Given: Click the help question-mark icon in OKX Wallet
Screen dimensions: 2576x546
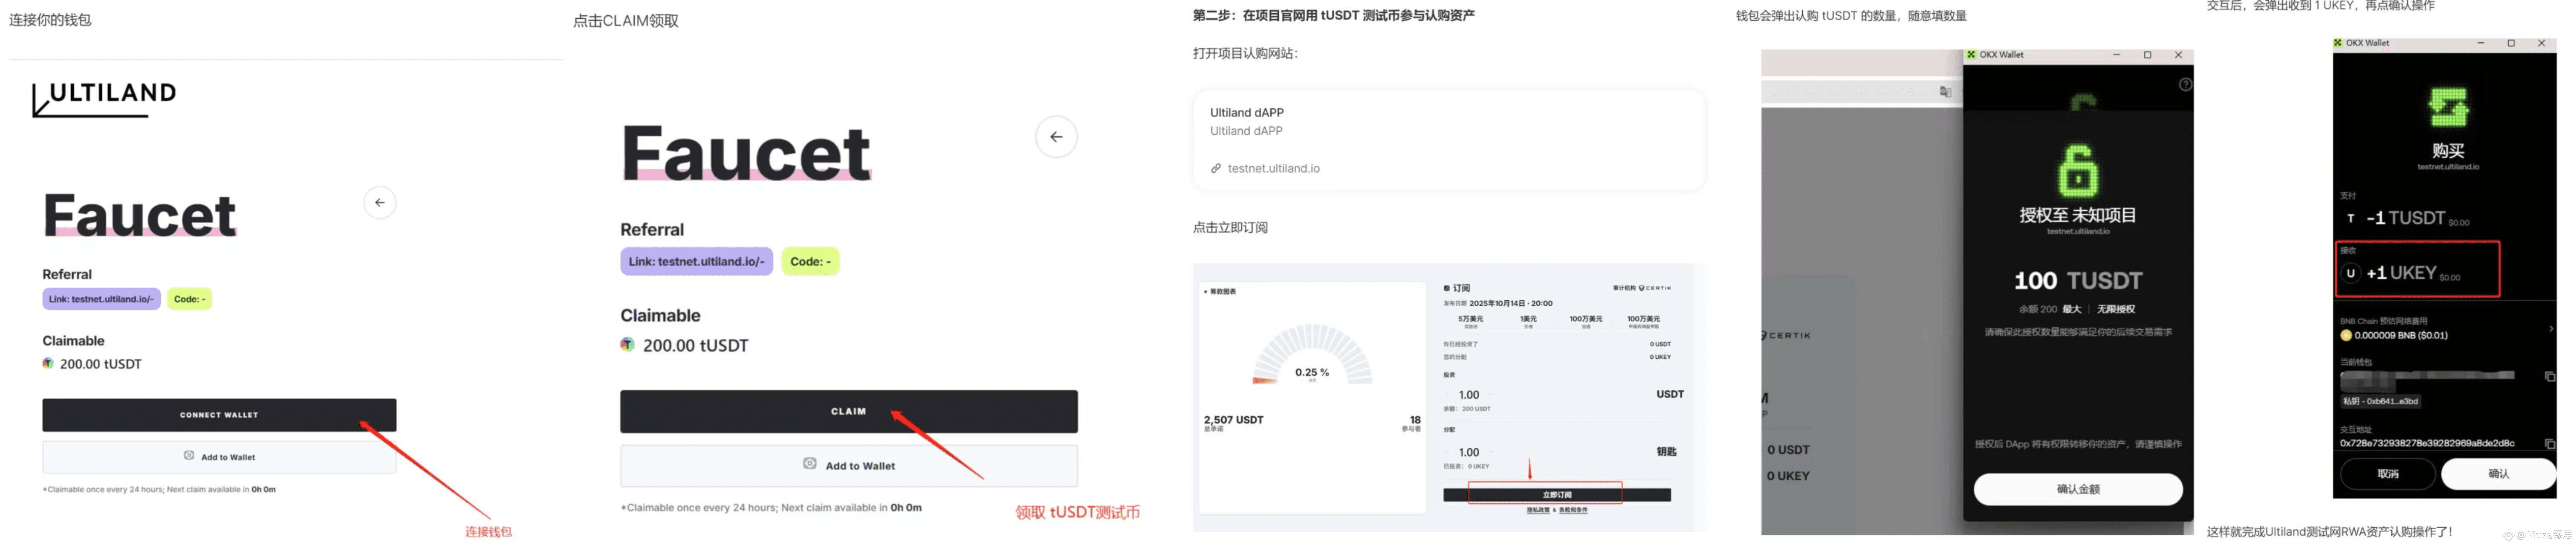Looking at the screenshot, I should click(x=2185, y=85).
